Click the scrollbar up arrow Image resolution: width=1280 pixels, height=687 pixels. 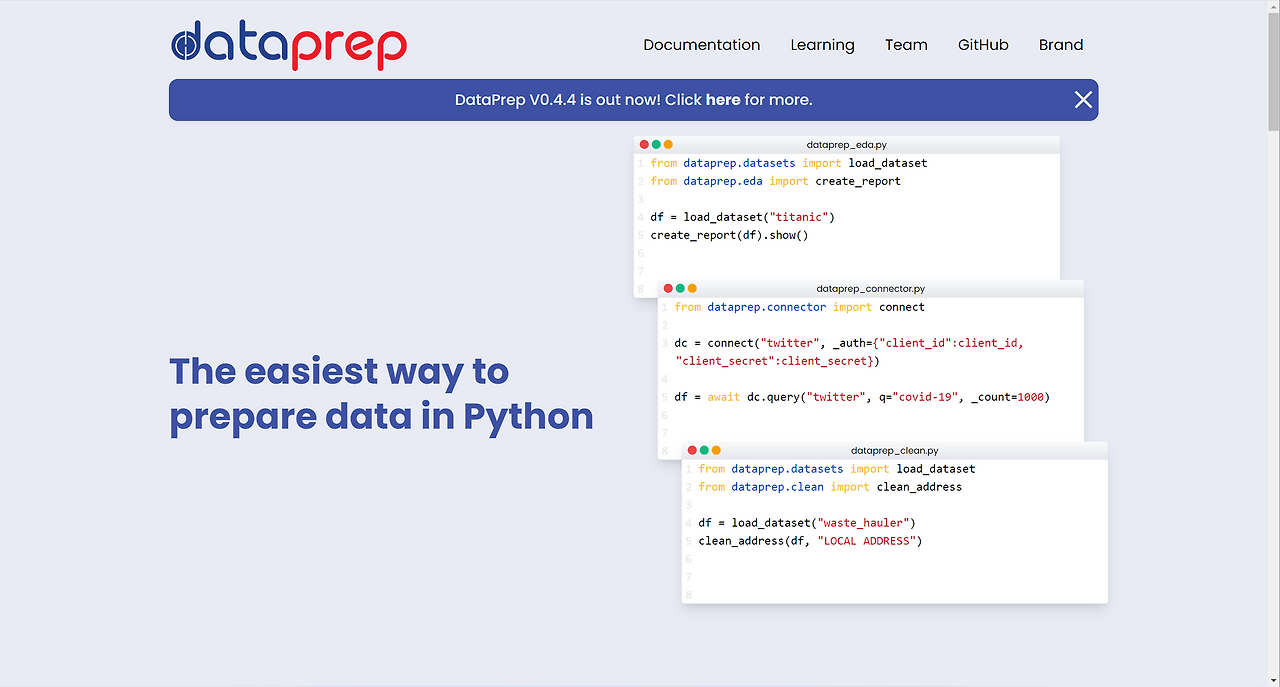[x=1273, y=7]
